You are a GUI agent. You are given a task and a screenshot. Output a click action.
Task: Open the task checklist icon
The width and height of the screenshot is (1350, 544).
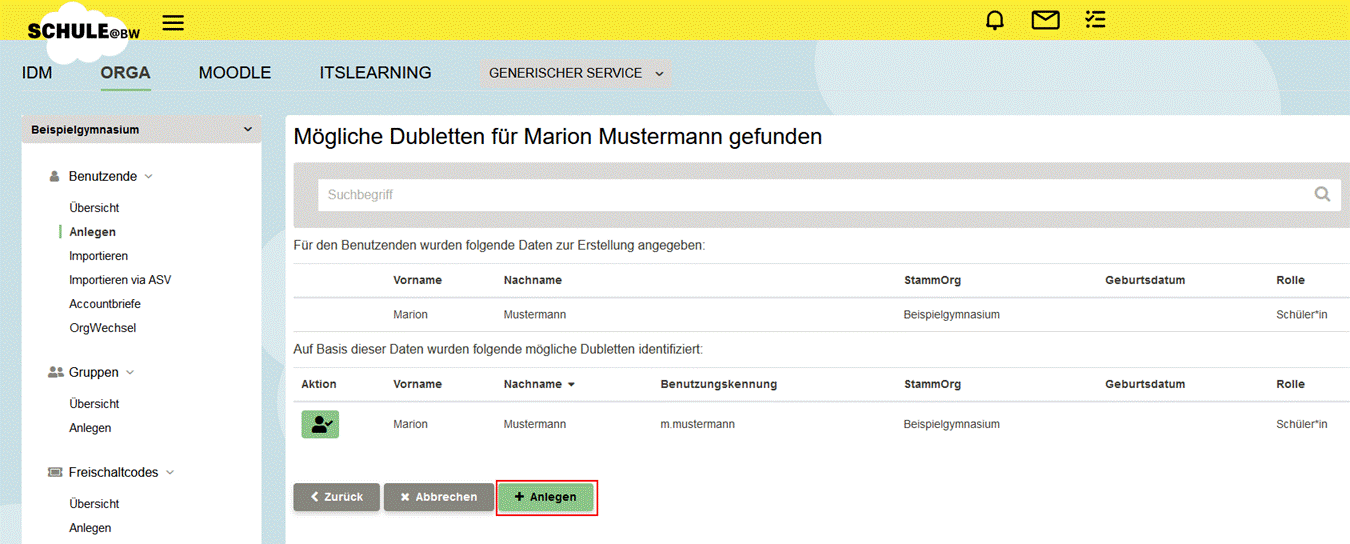point(1096,20)
